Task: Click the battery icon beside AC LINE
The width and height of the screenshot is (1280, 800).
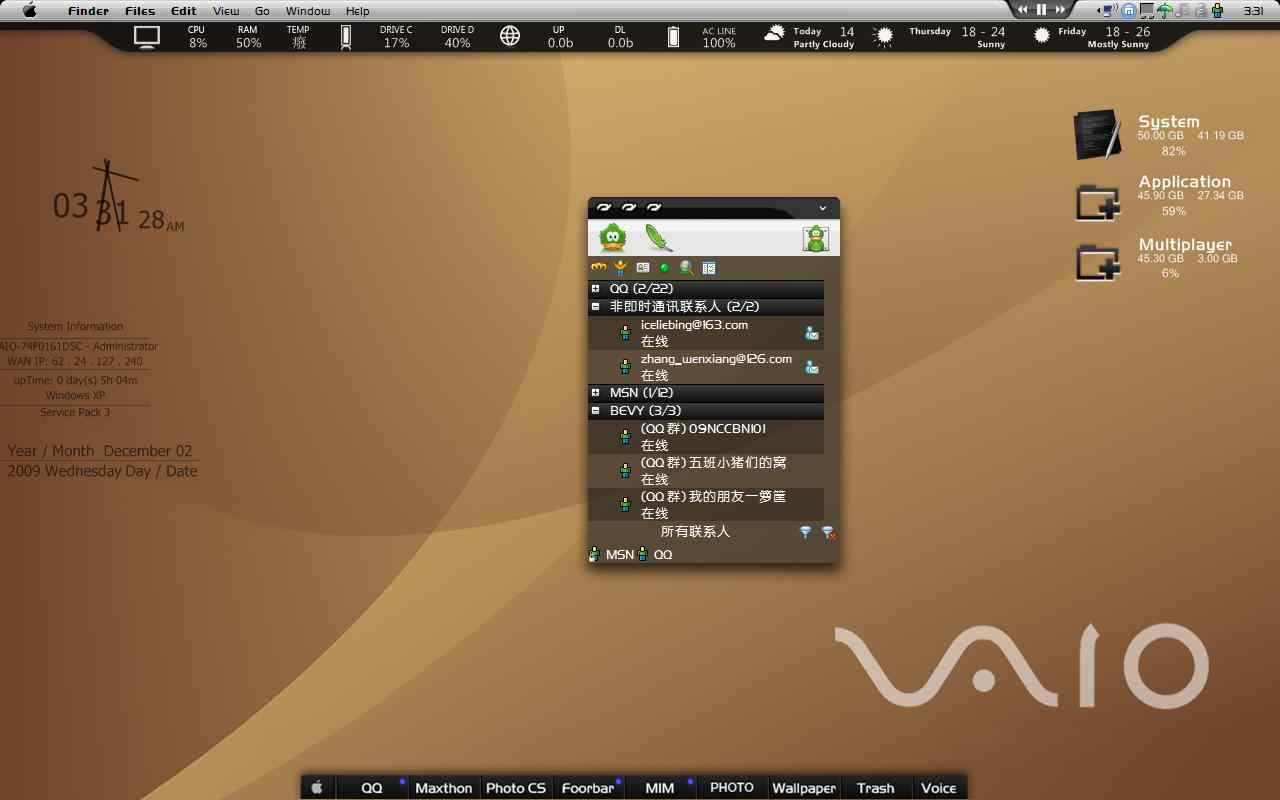Action: pyautogui.click(x=673, y=37)
